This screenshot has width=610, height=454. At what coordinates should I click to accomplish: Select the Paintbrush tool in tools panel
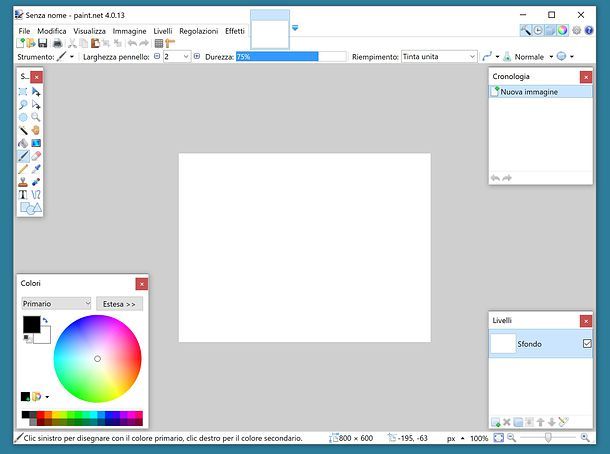23,156
